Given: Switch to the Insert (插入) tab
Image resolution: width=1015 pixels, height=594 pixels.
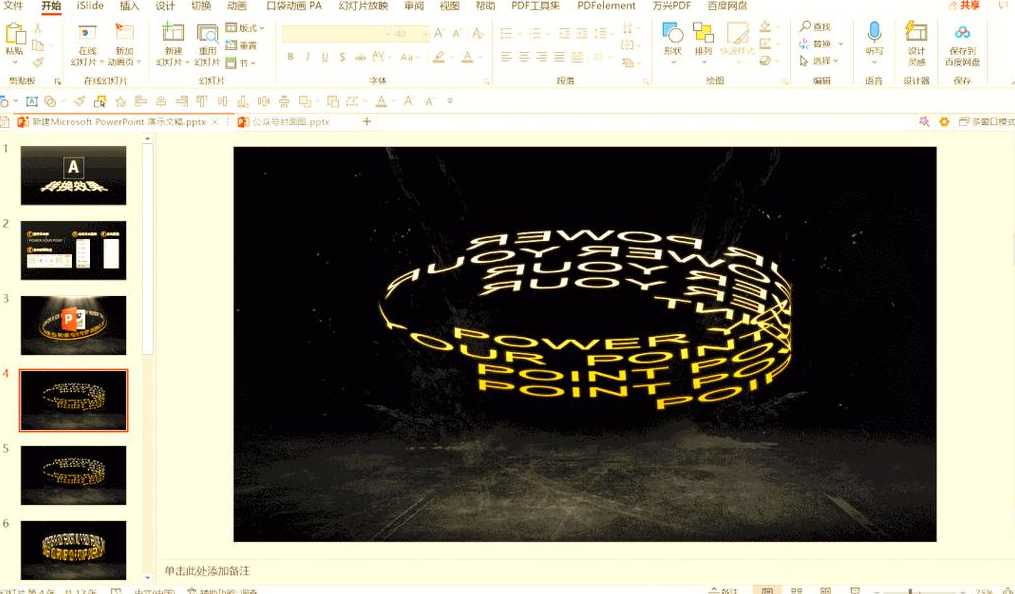Looking at the screenshot, I should coord(129,5).
